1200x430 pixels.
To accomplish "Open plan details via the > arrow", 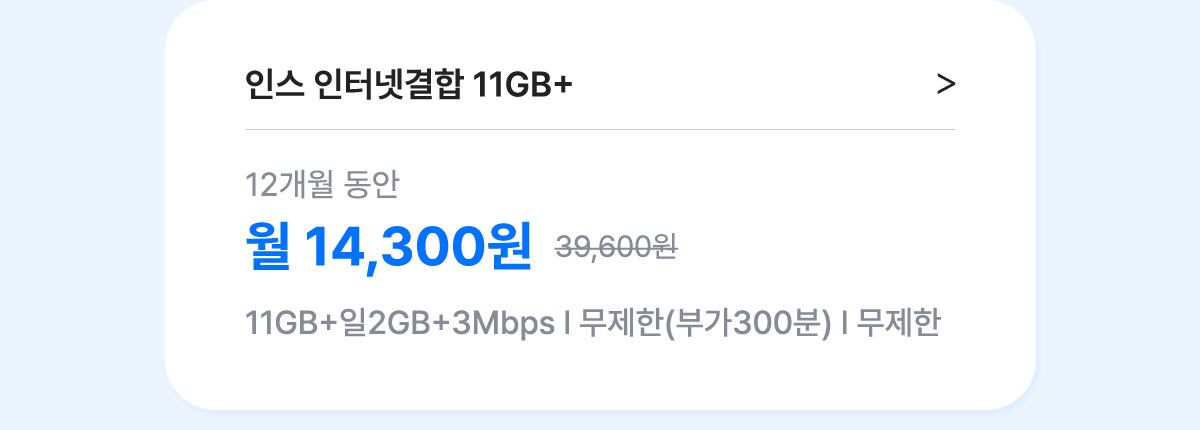I will tap(946, 86).
